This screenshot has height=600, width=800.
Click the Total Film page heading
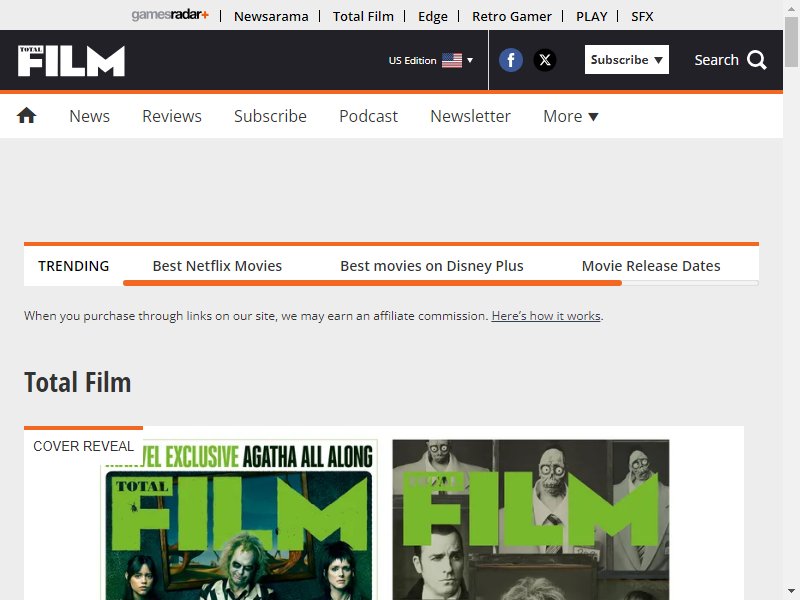point(78,383)
